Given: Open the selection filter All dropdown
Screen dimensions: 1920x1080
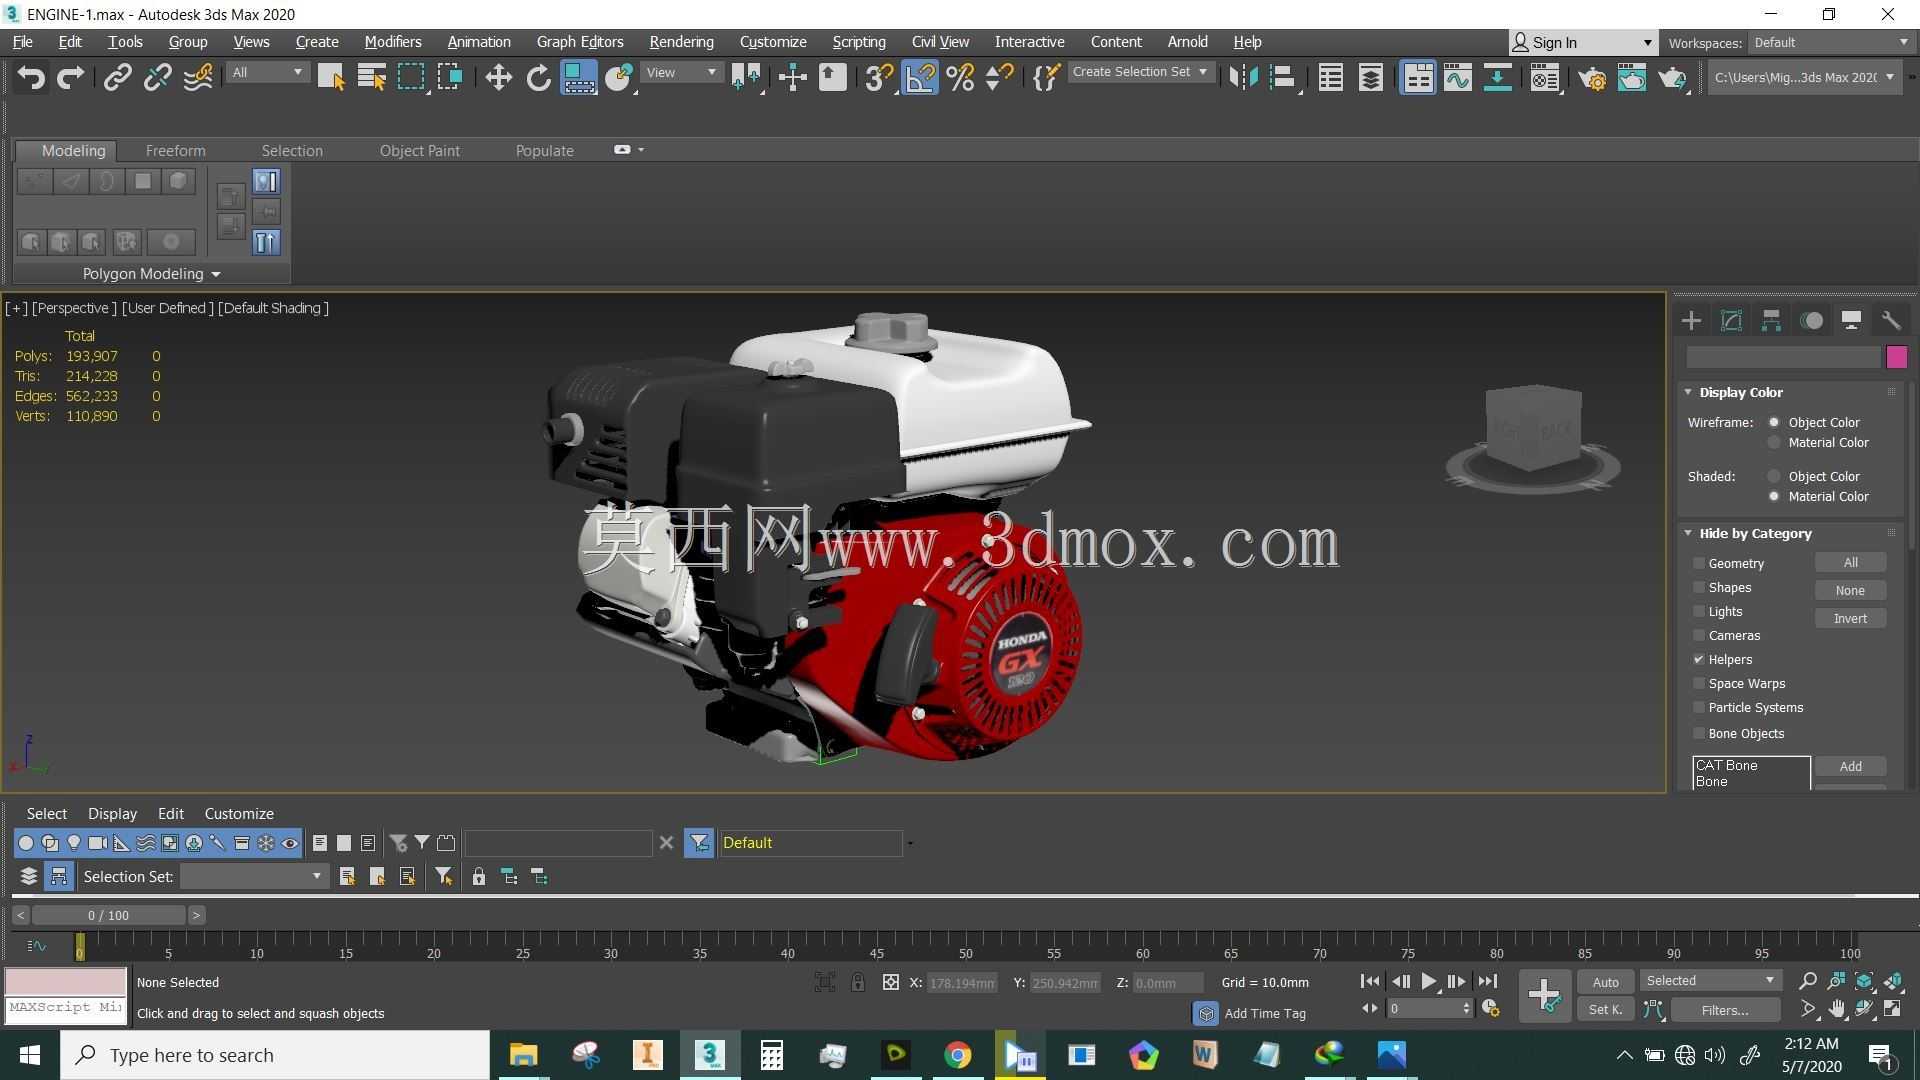Looking at the screenshot, I should (x=267, y=72).
